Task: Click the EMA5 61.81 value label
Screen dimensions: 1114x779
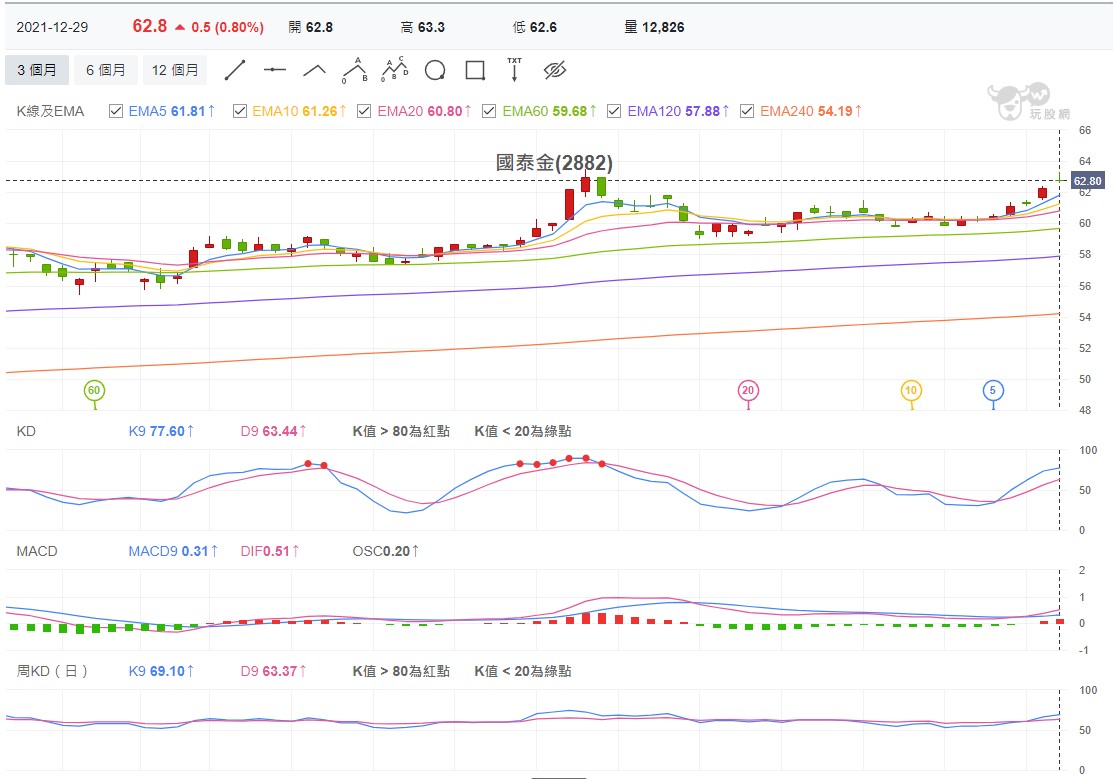Action: tap(171, 111)
